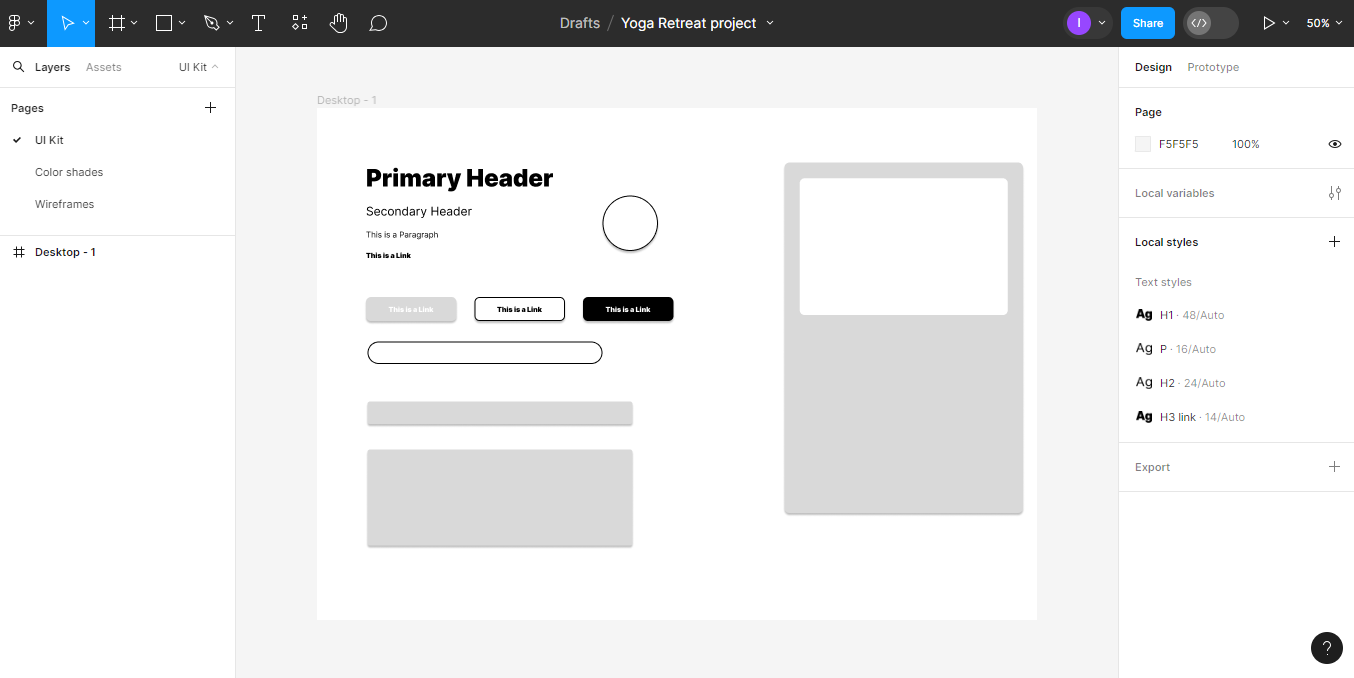Click the page background color swatch

[1143, 144]
